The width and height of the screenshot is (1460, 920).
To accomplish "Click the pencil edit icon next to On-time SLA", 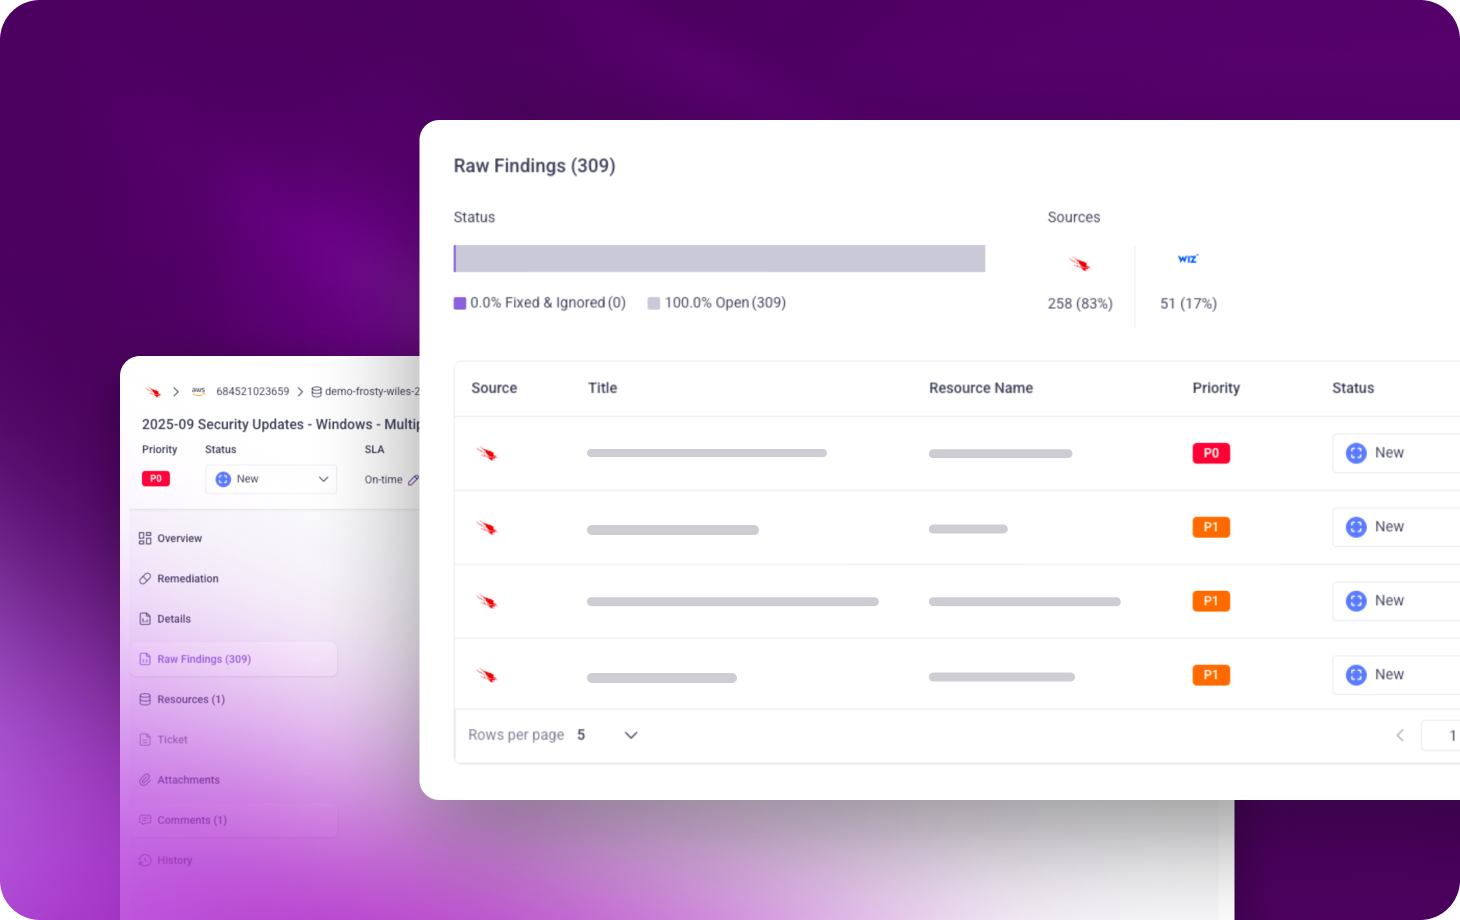I will tap(413, 480).
